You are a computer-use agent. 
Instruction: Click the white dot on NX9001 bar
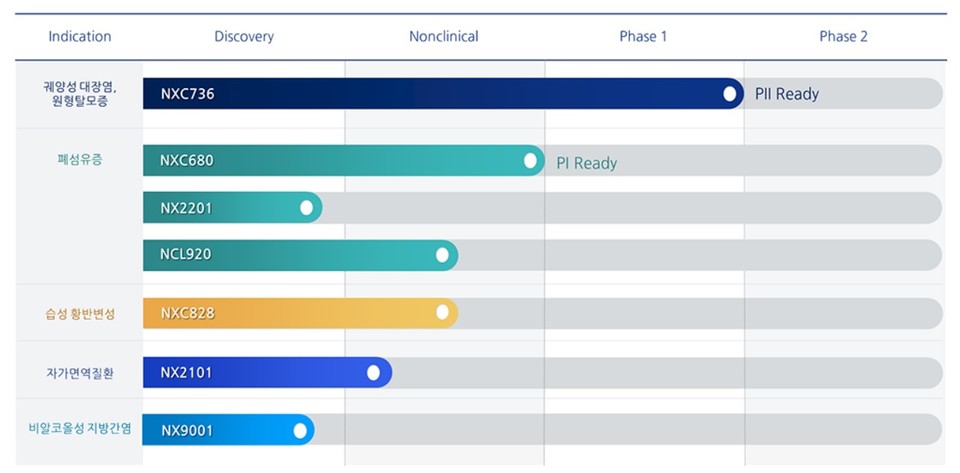(x=299, y=430)
